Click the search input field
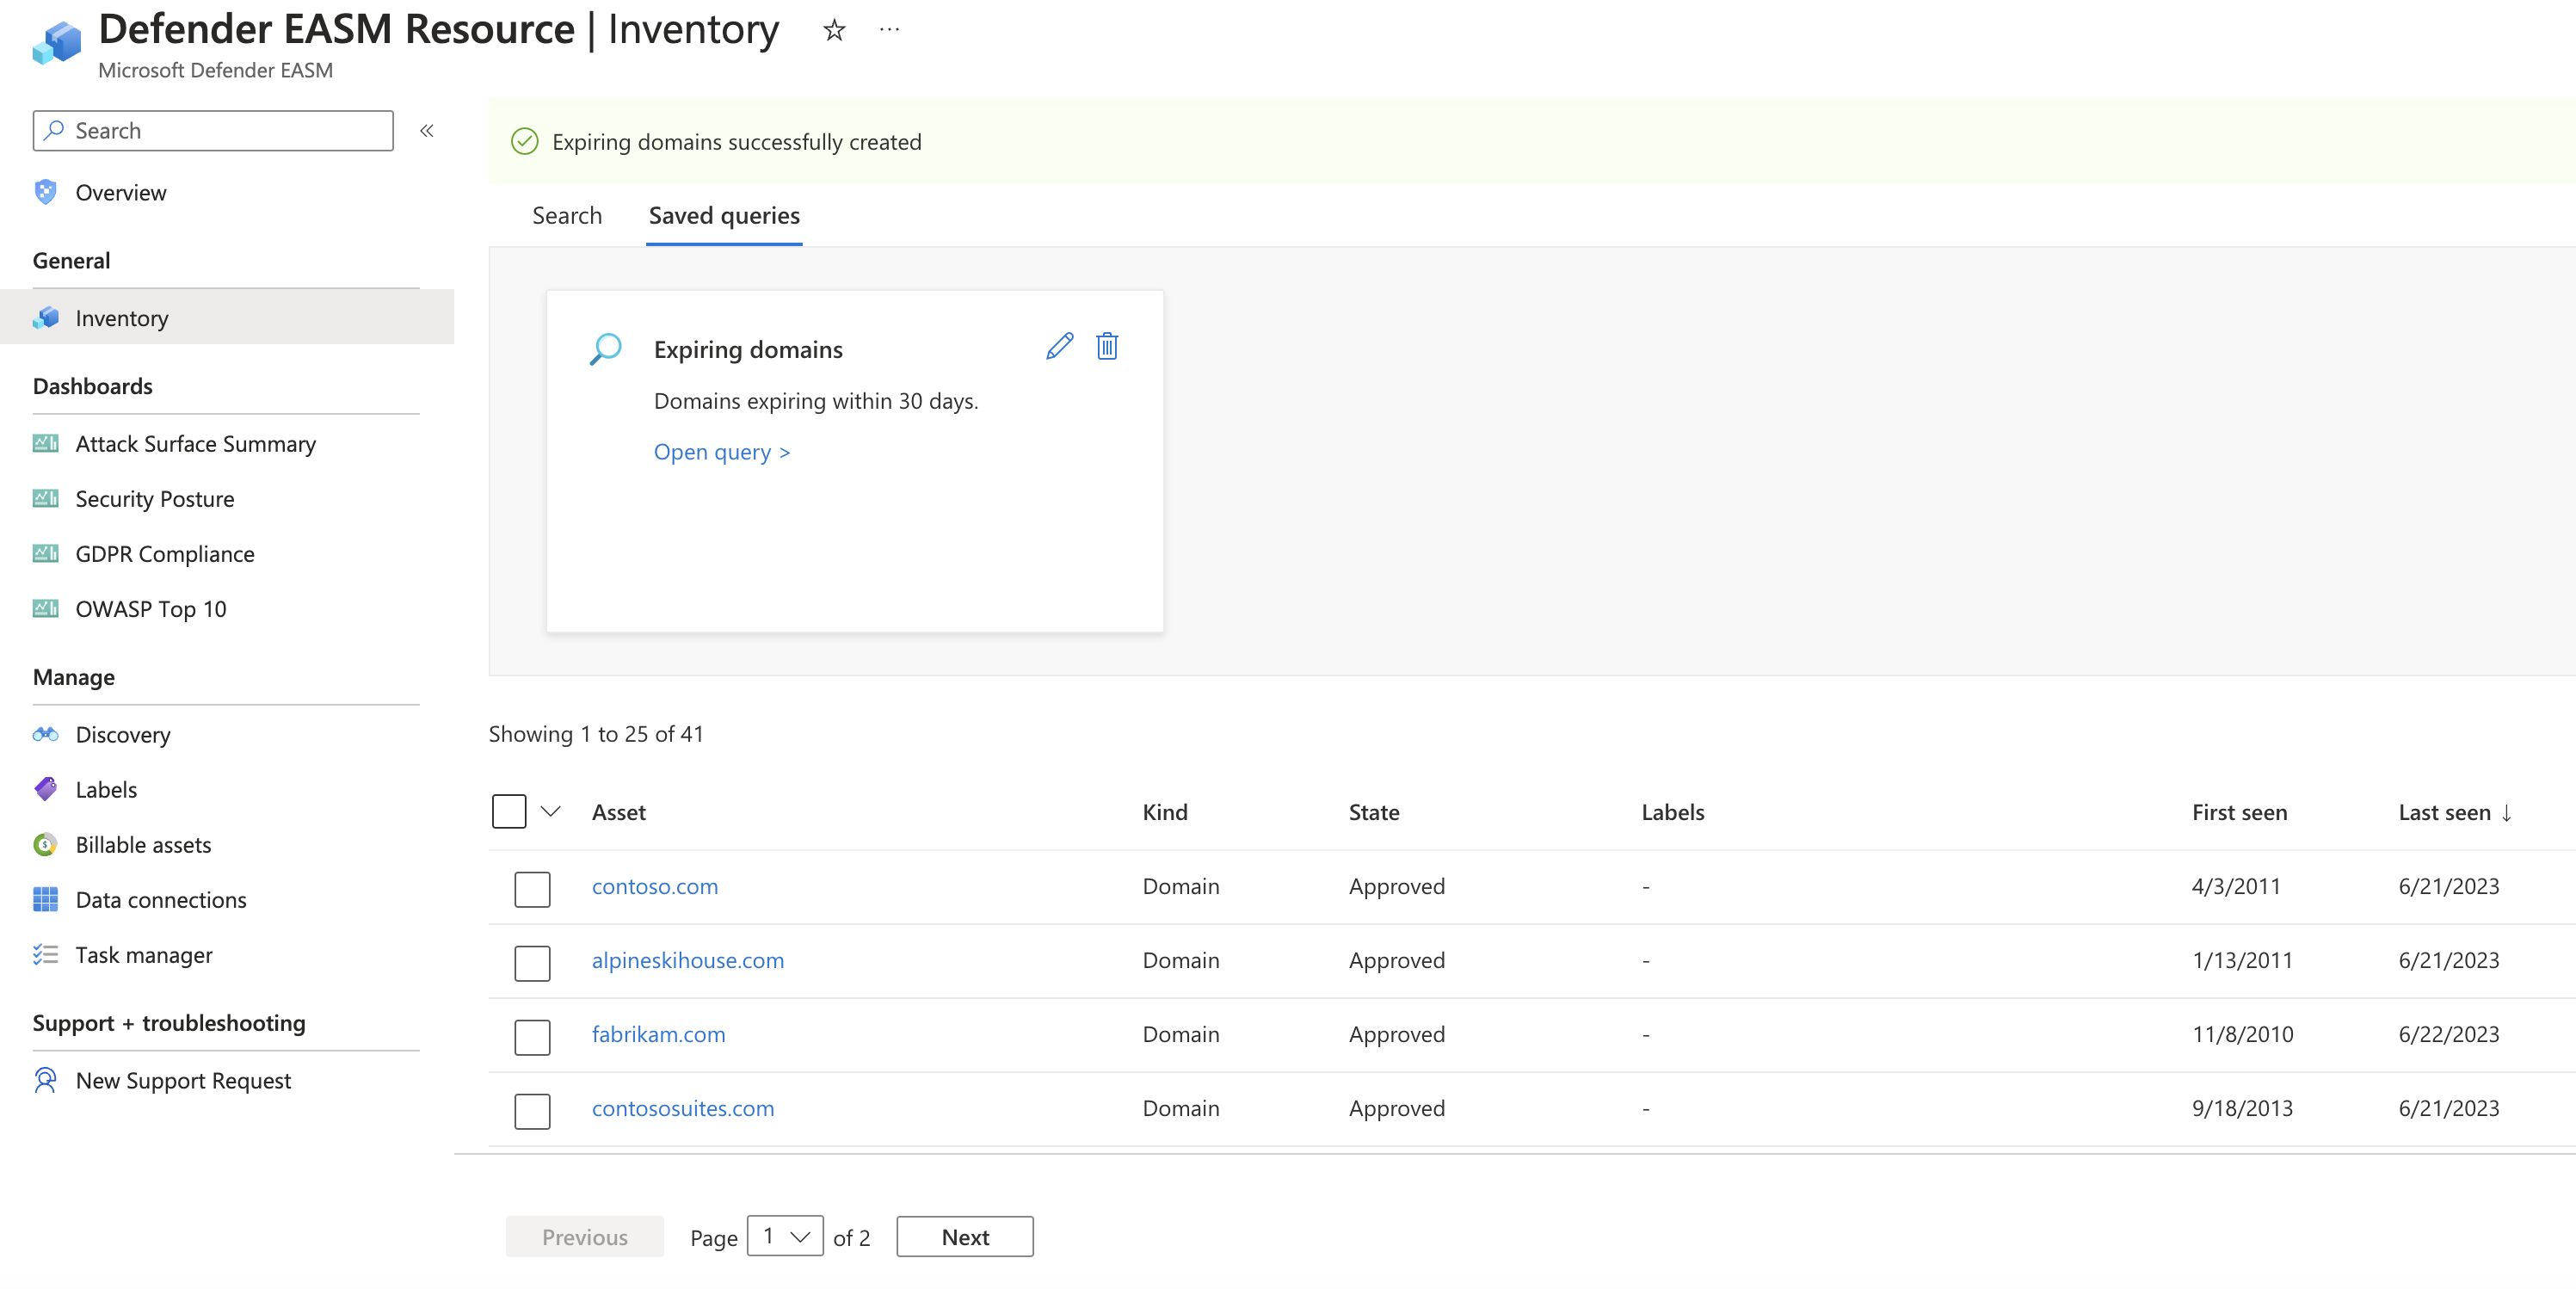Image resolution: width=2576 pixels, height=1289 pixels. 213,128
